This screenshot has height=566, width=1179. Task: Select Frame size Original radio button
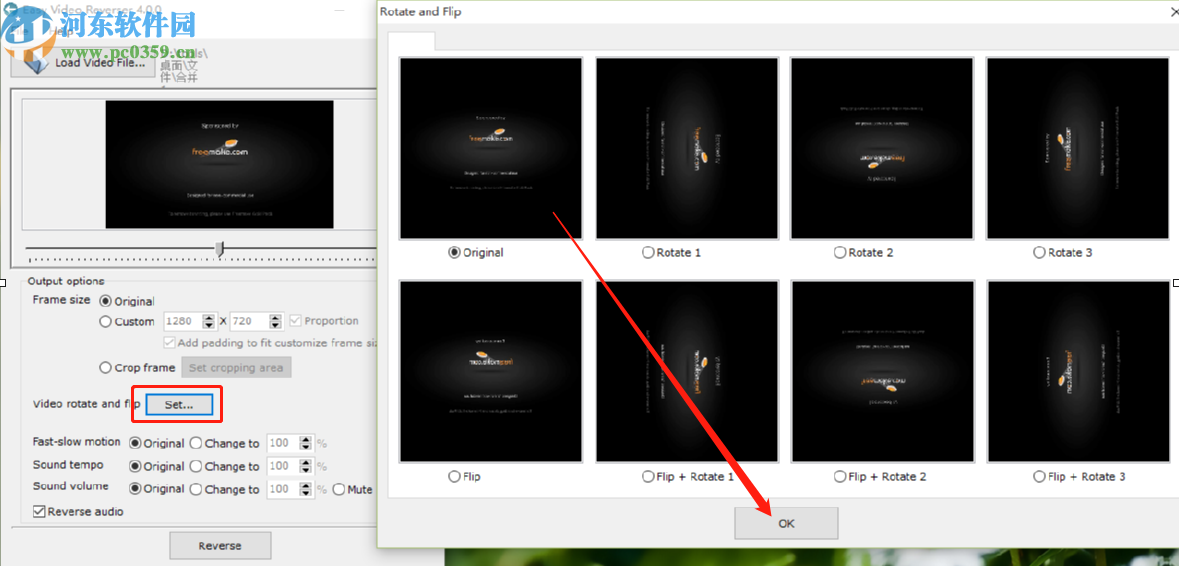coord(127,301)
